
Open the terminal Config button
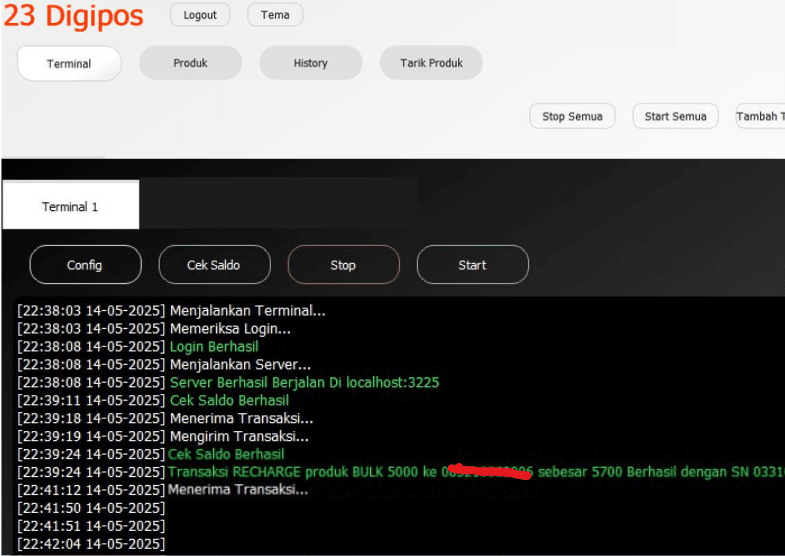click(x=85, y=265)
